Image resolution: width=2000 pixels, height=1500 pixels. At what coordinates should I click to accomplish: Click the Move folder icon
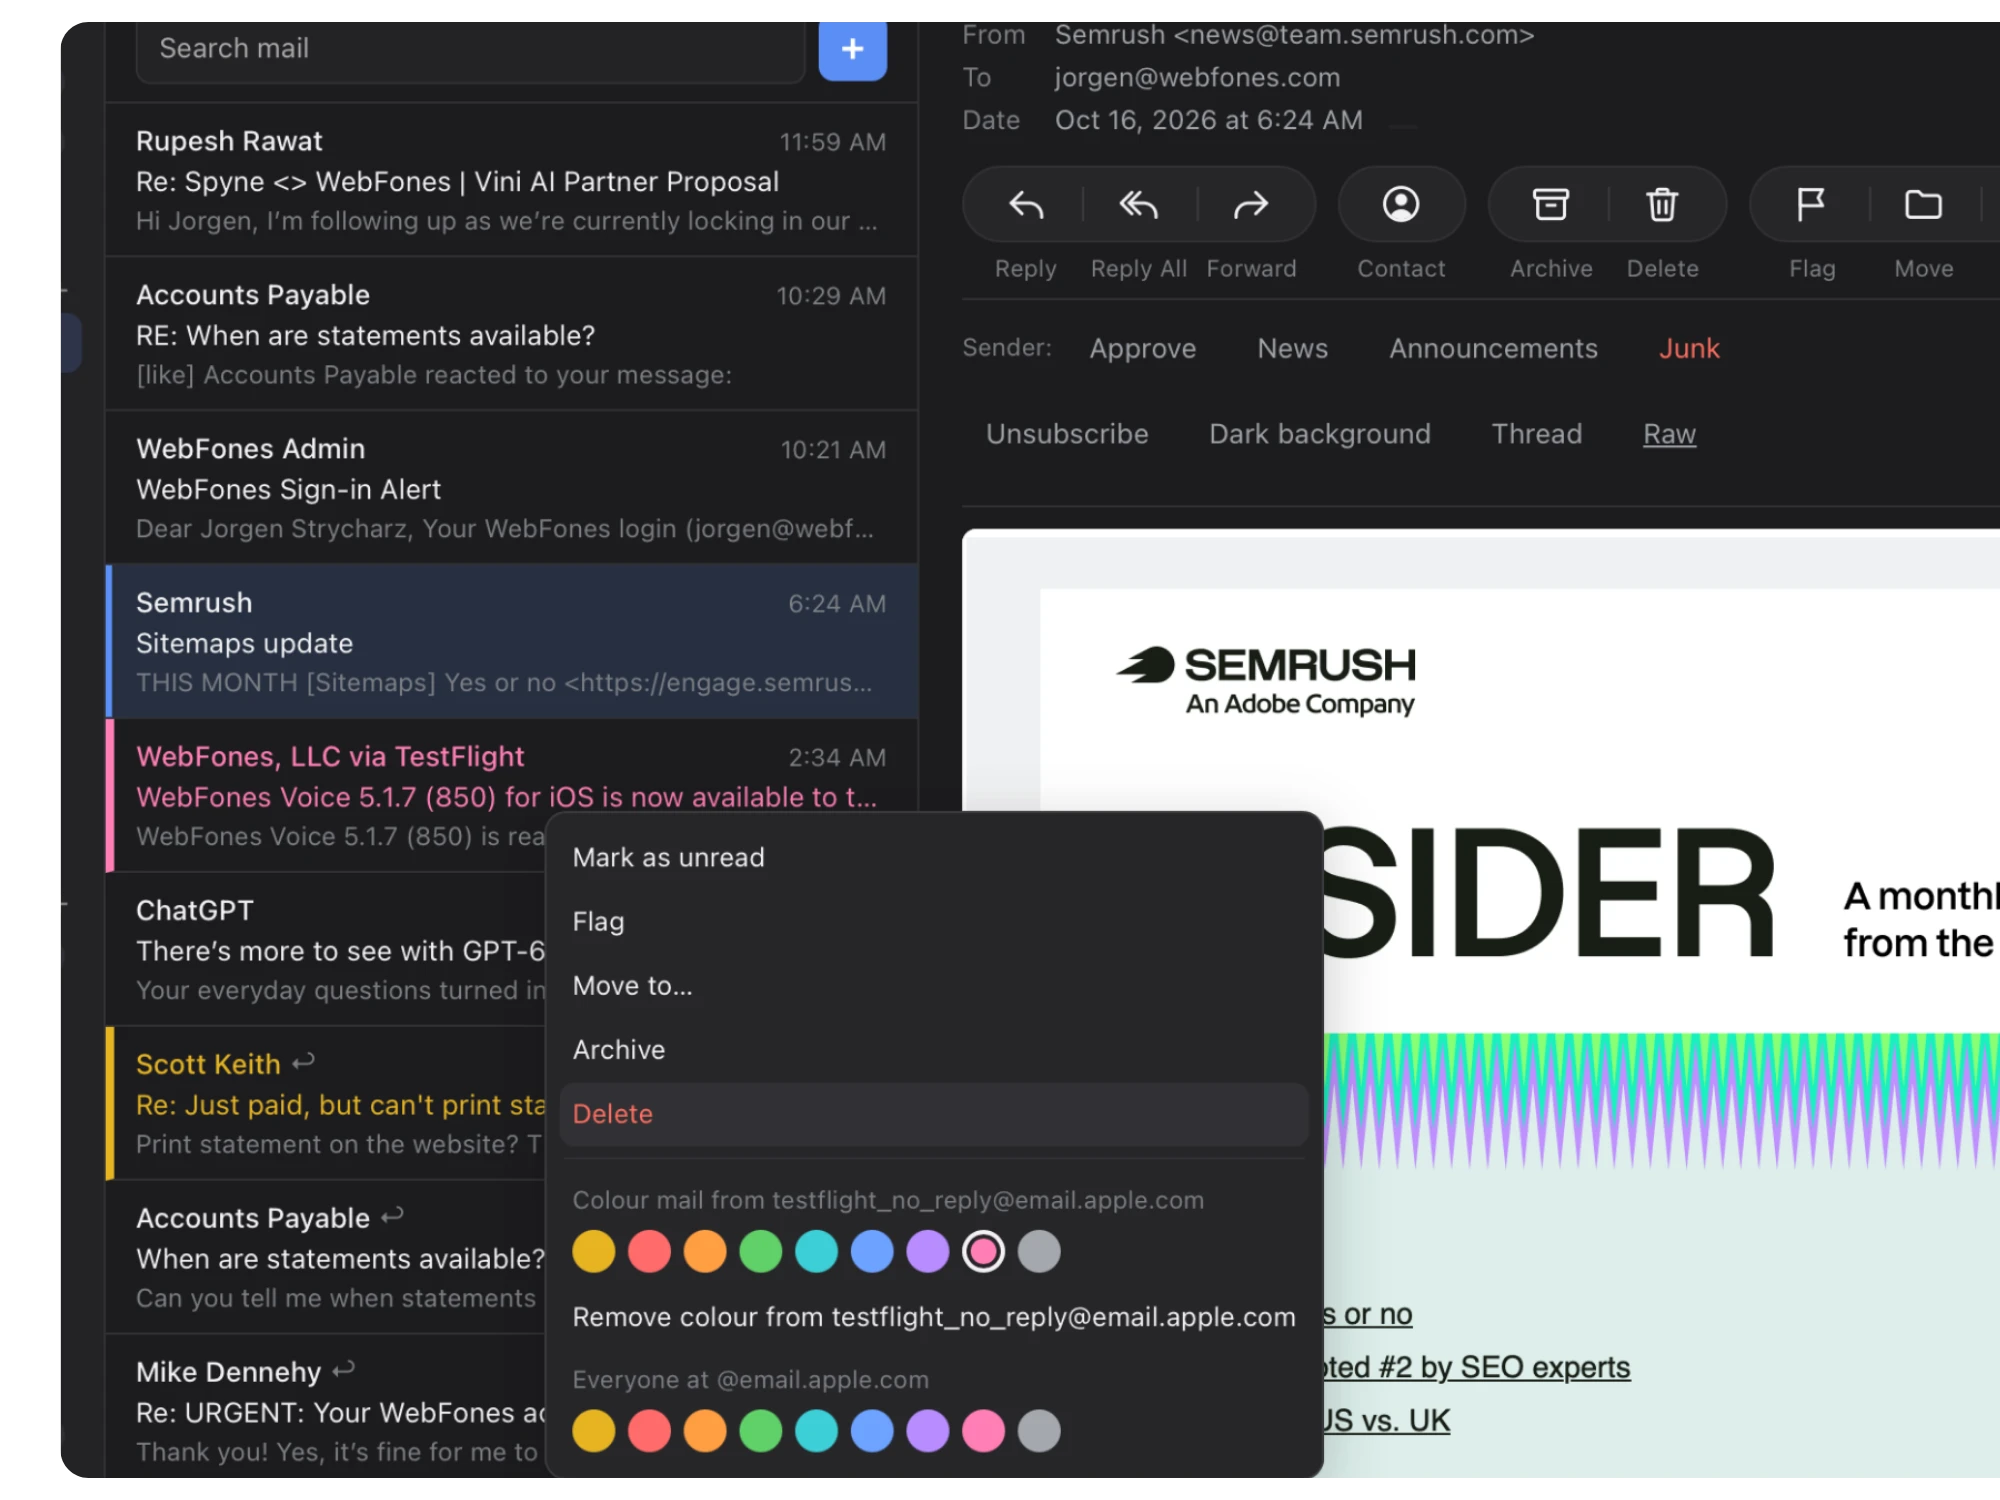coord(1923,204)
